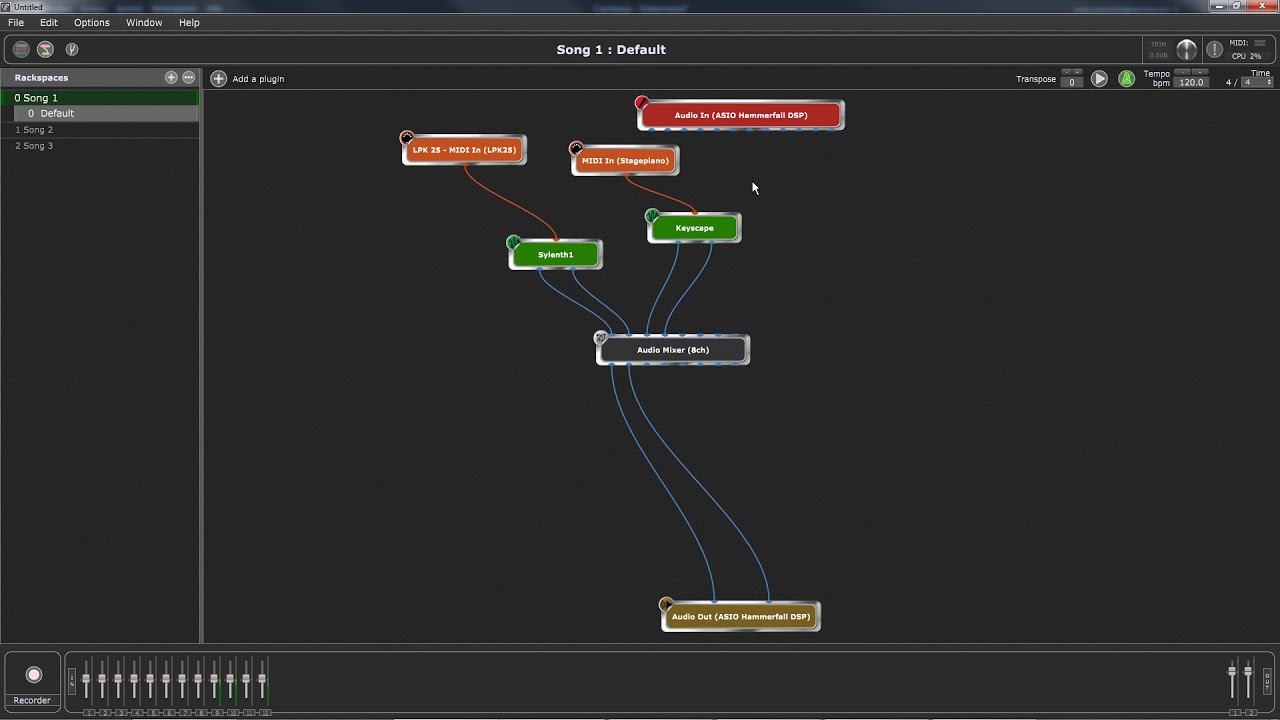Screen dimensions: 1280x720
Task: Click the Rackspaces panel header
Action: point(100,78)
